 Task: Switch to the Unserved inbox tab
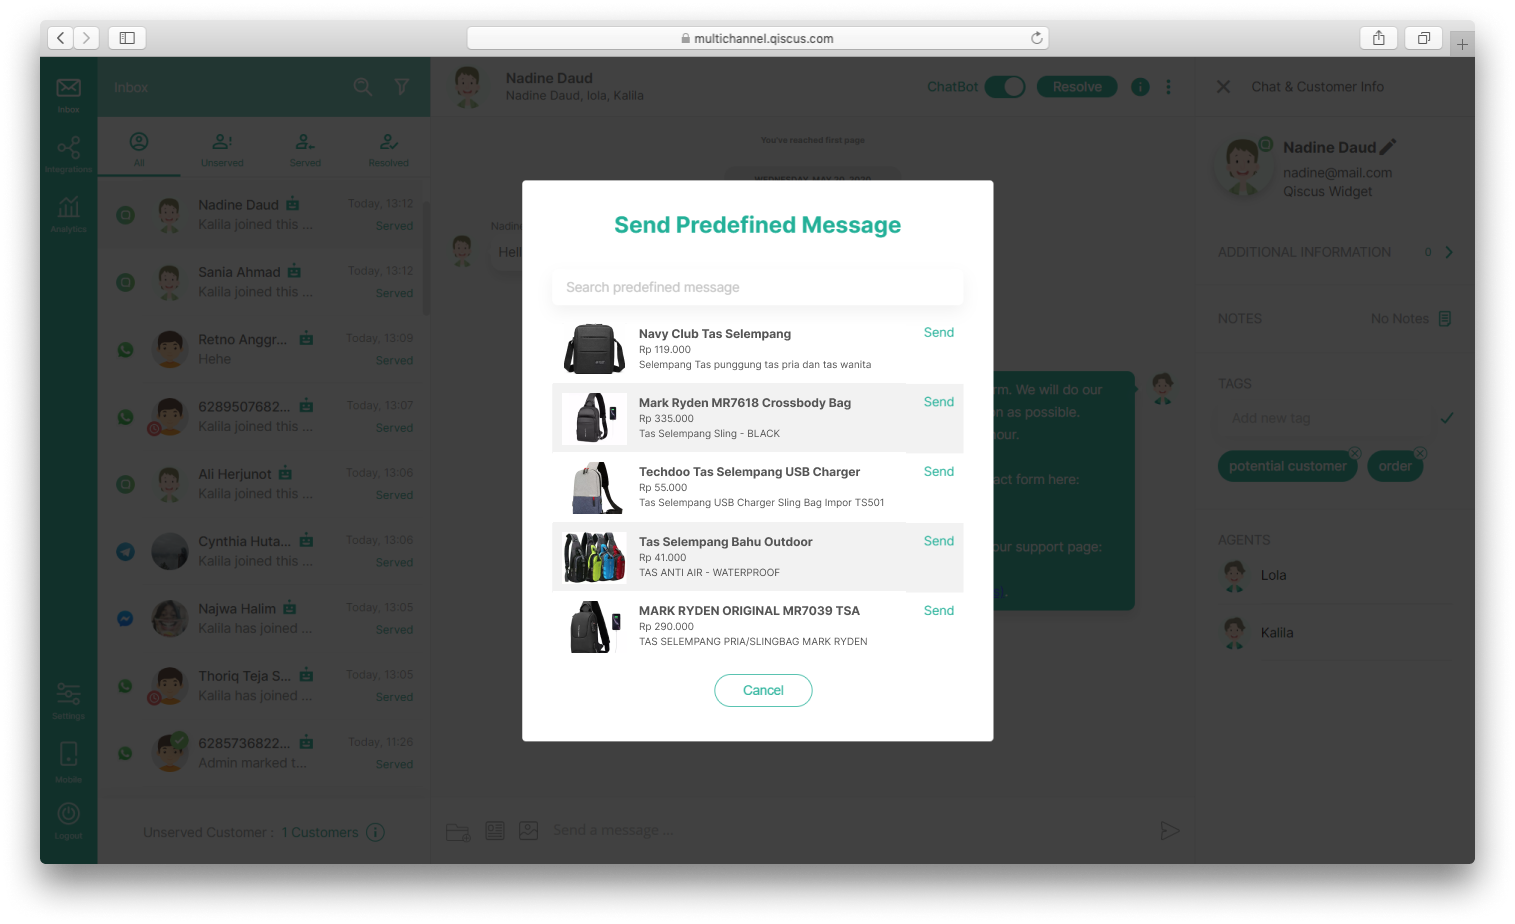tap(222, 148)
